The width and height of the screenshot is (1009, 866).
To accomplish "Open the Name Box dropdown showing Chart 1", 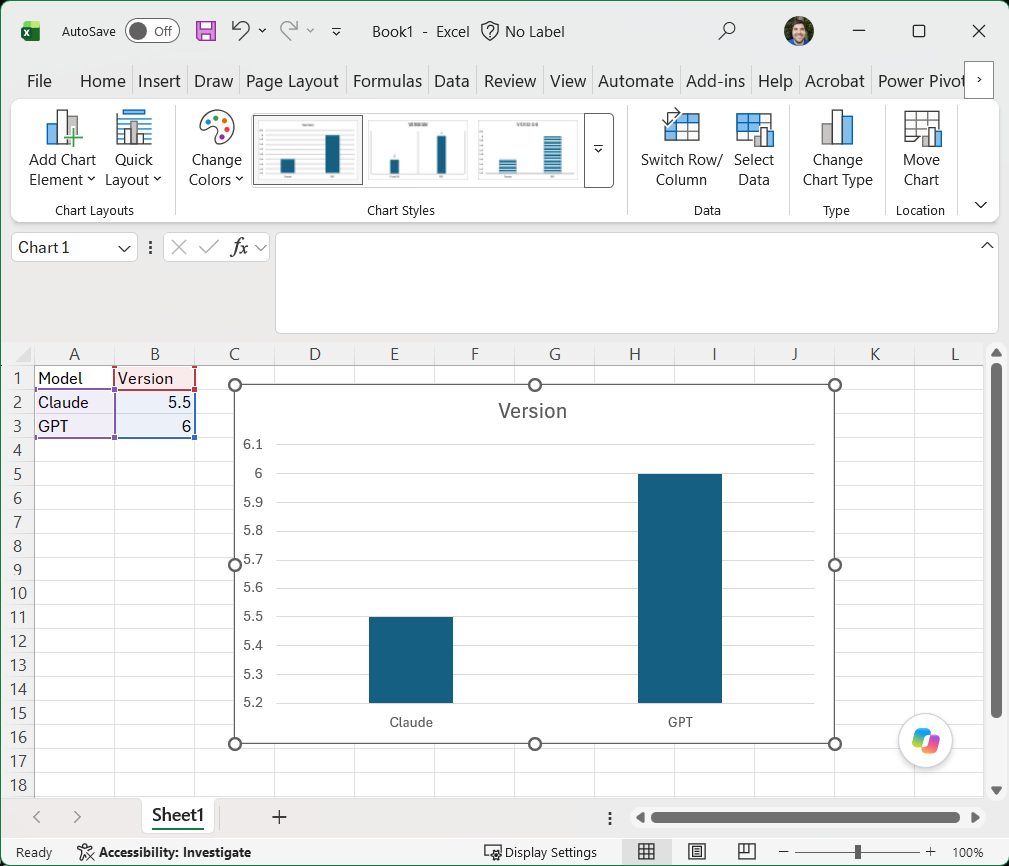I will pos(124,248).
